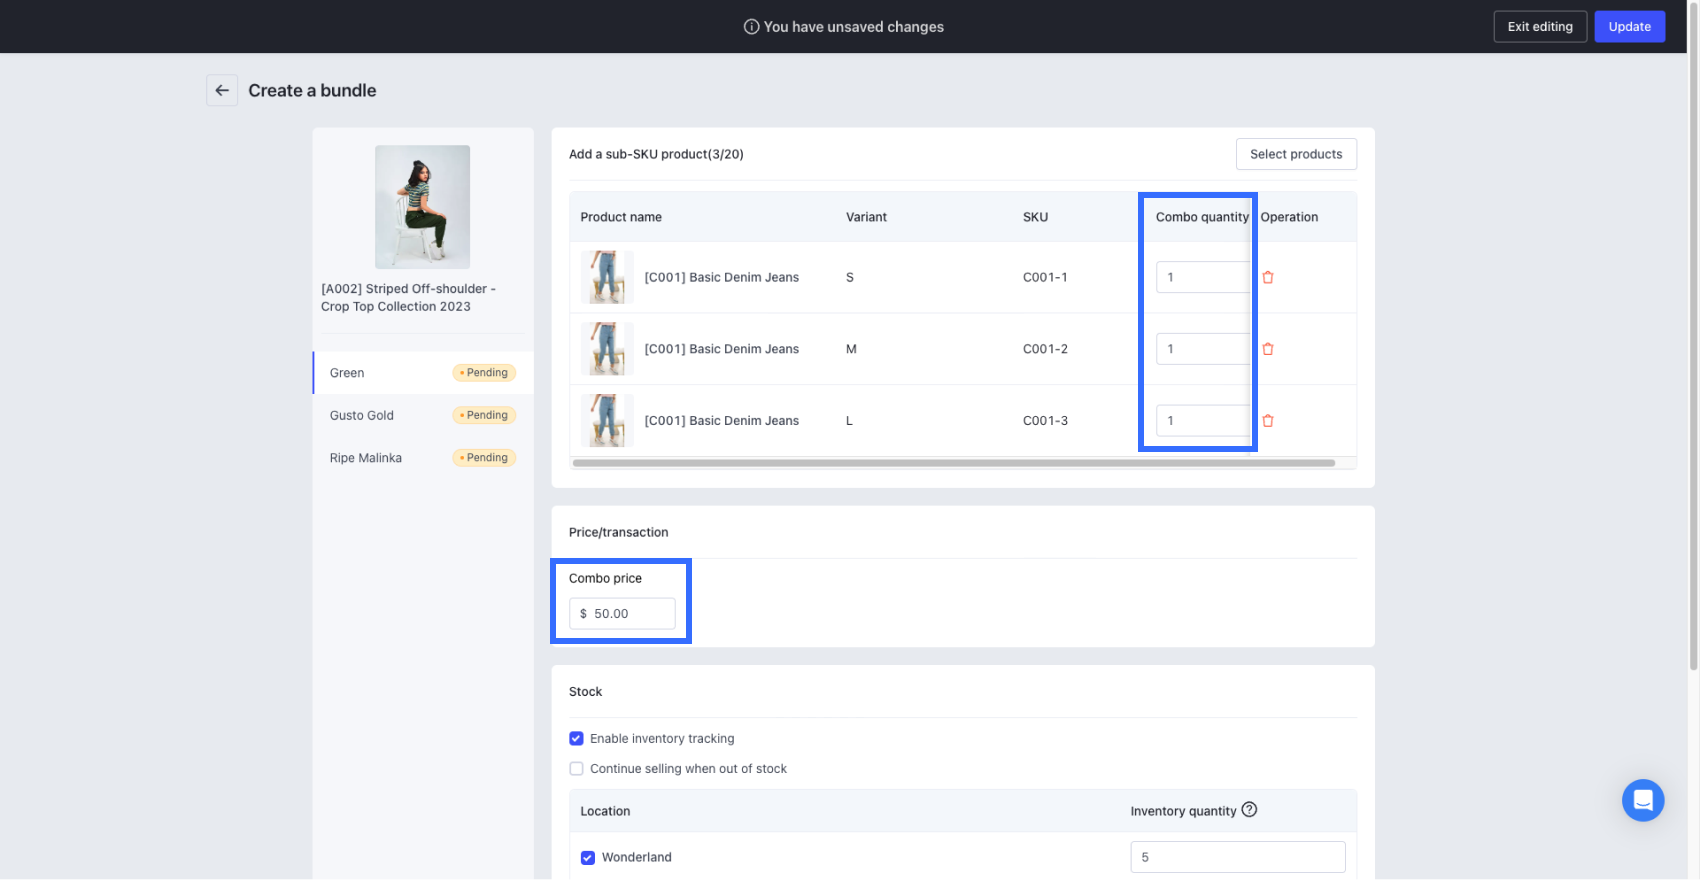The image size is (1700, 880).
Task: Open the chat support bubble
Action: click(1642, 800)
